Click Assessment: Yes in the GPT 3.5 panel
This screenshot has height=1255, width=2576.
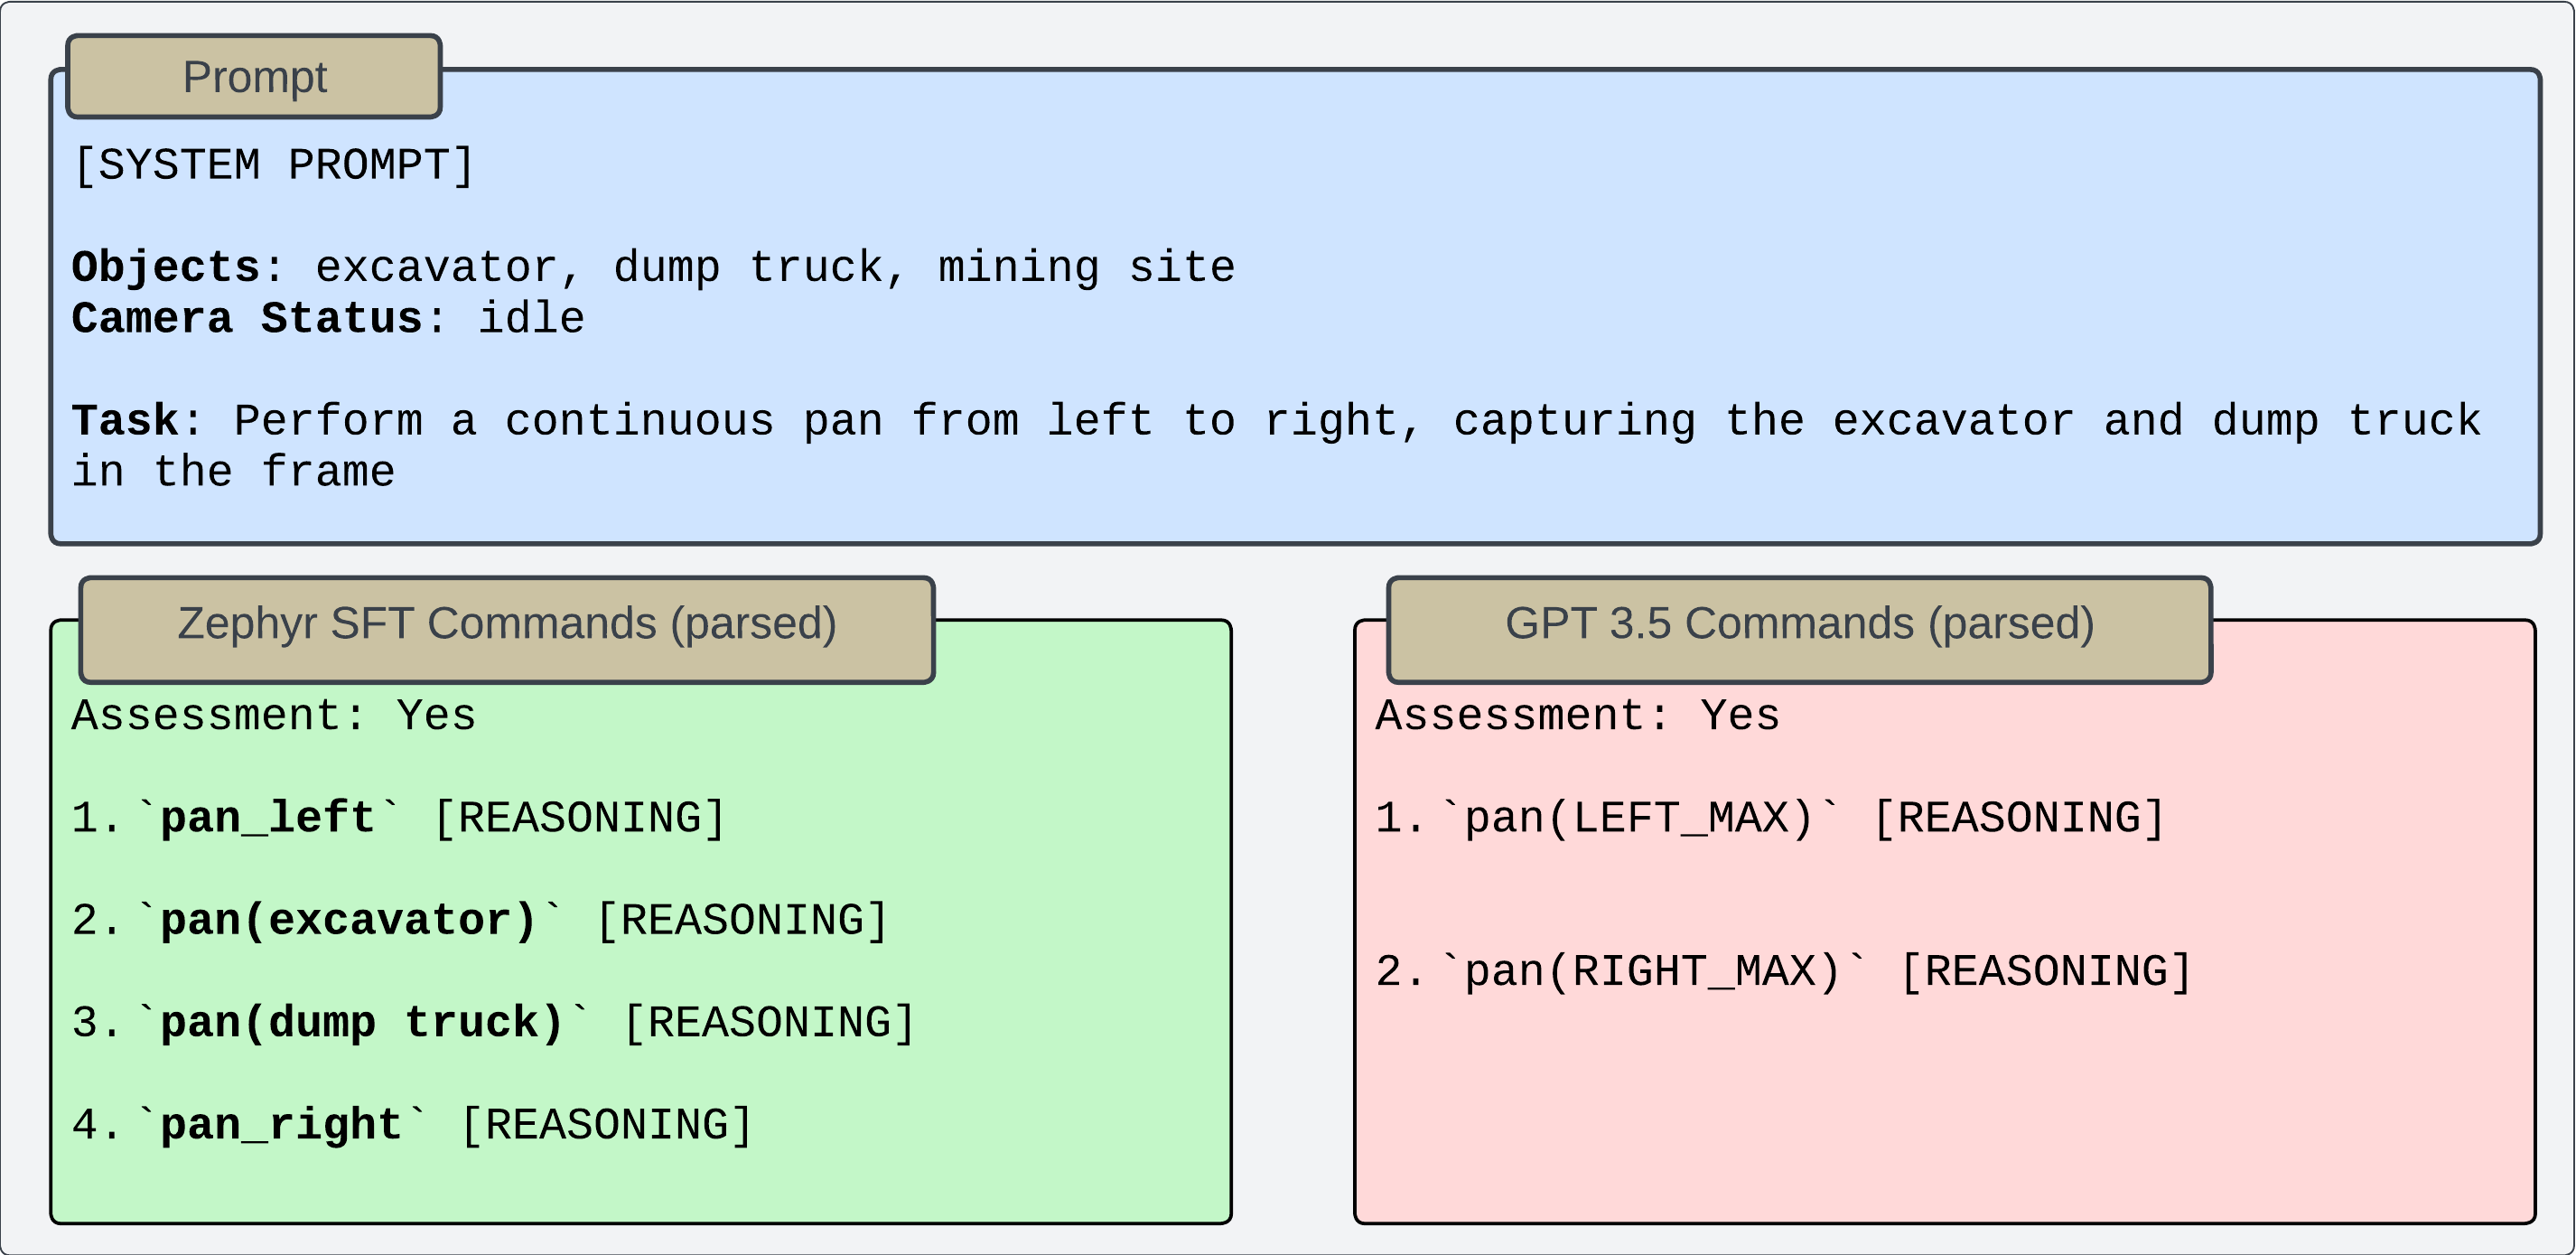pyautogui.click(x=1578, y=716)
